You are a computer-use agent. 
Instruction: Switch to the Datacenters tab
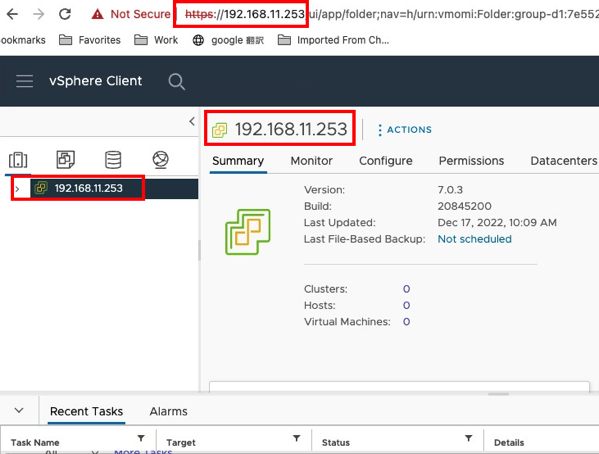563,161
